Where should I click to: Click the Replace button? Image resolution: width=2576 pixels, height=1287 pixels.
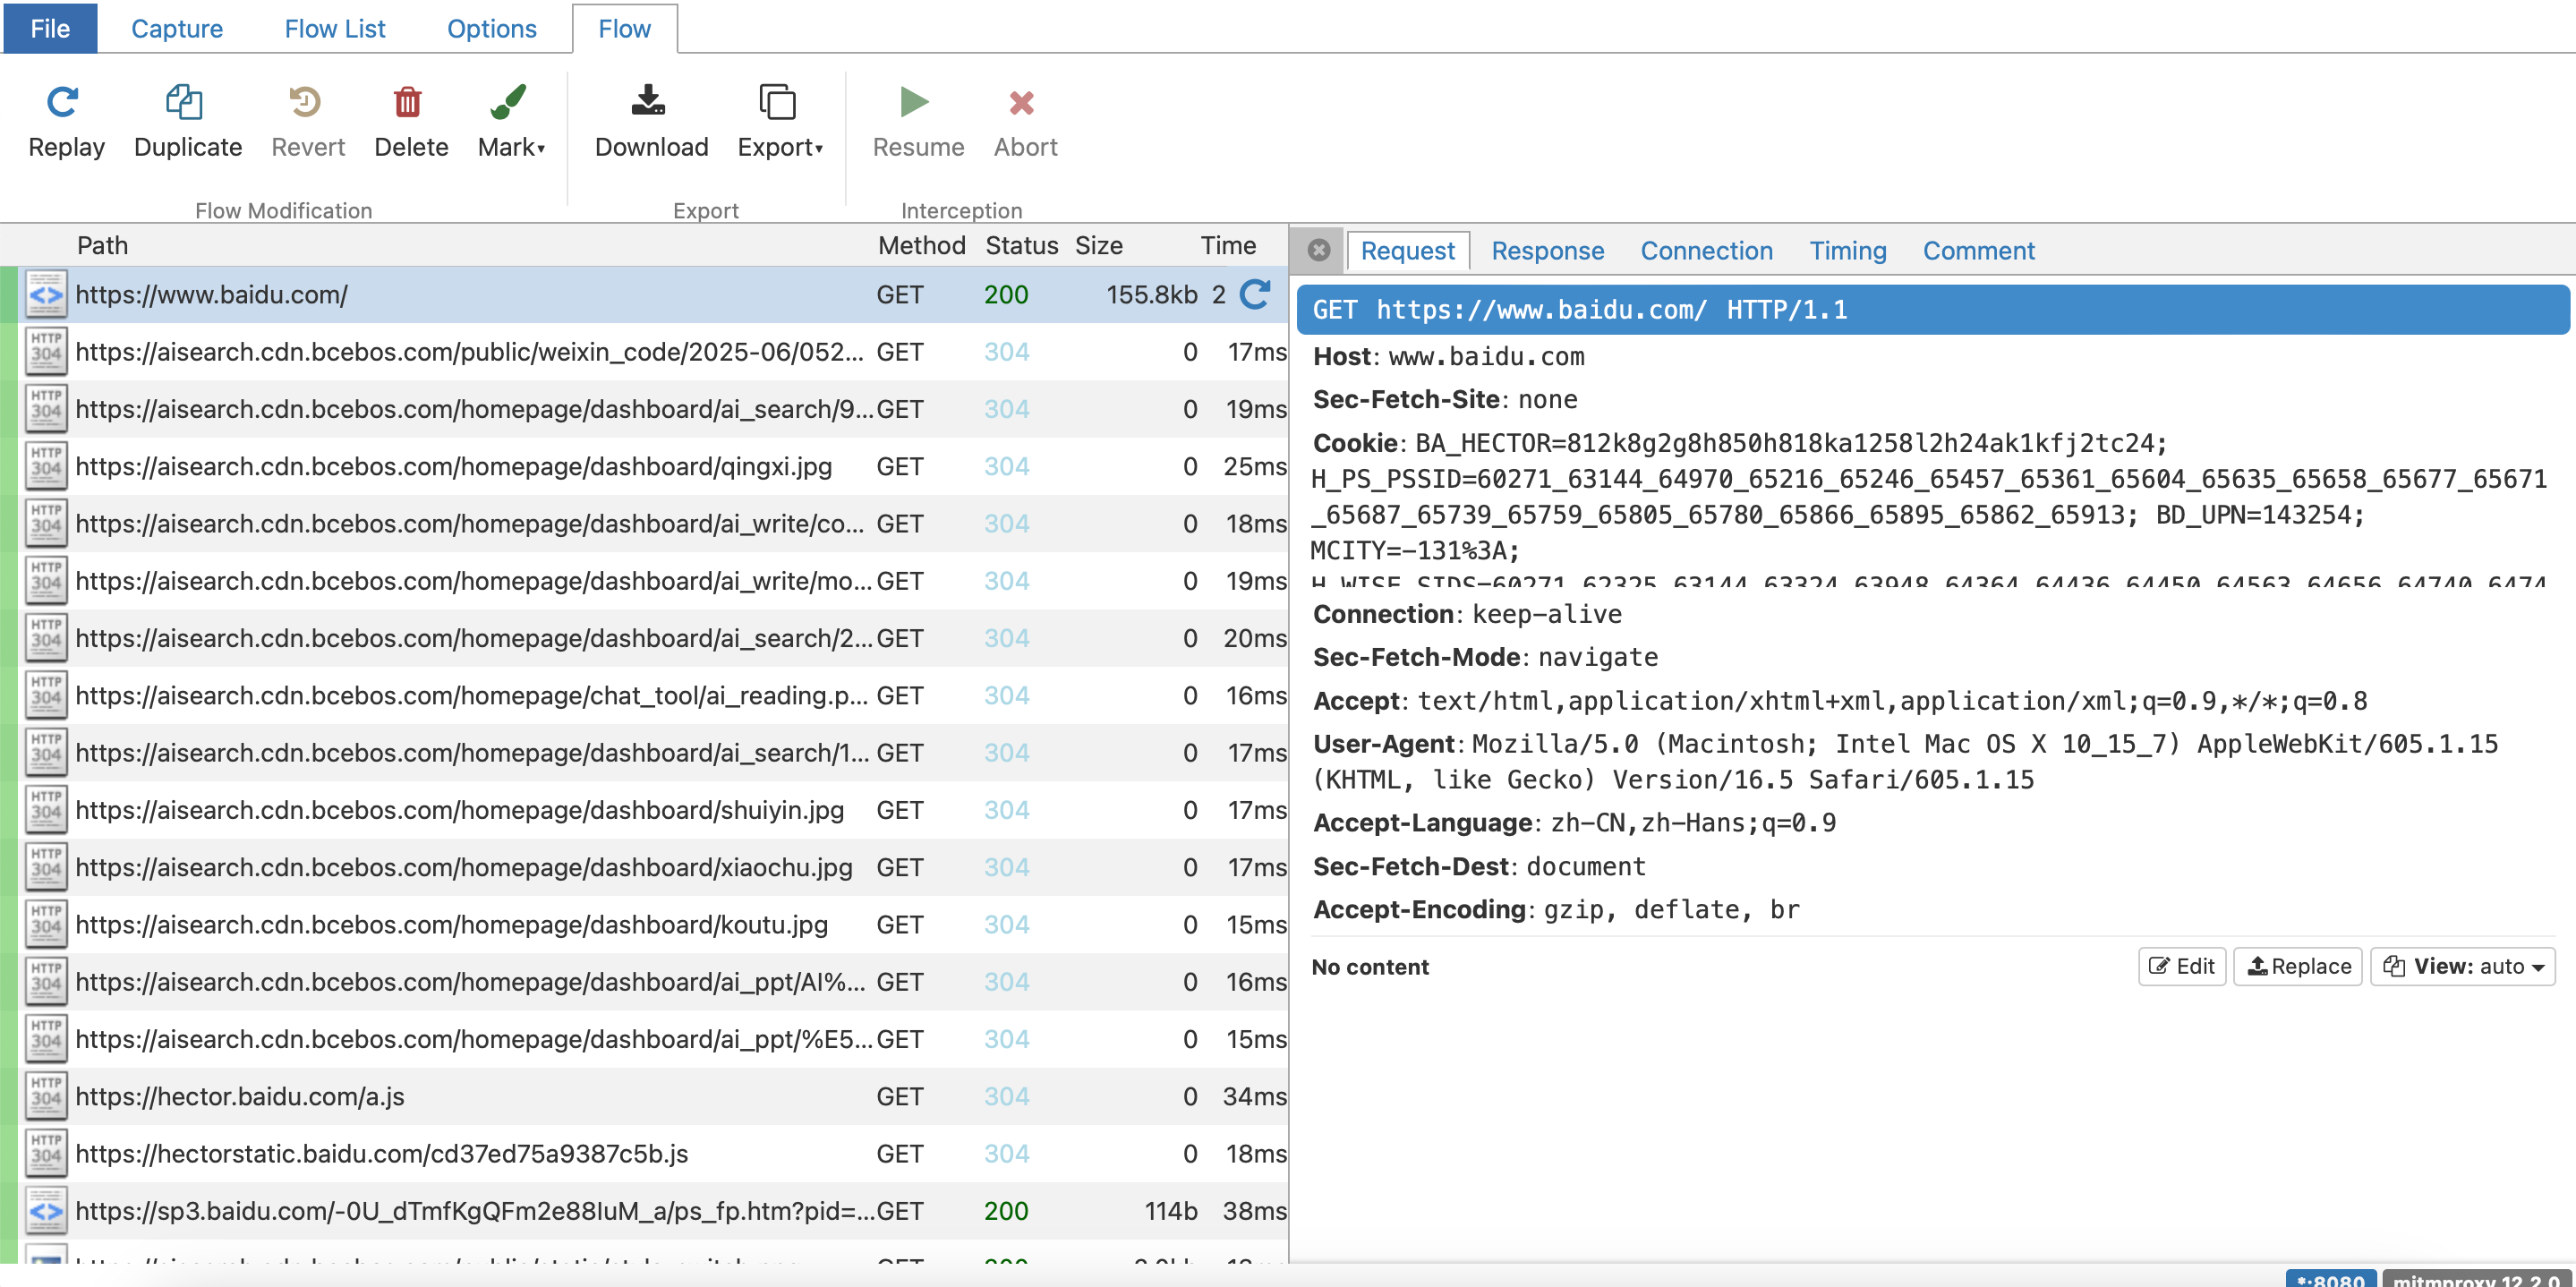[x=2298, y=966]
